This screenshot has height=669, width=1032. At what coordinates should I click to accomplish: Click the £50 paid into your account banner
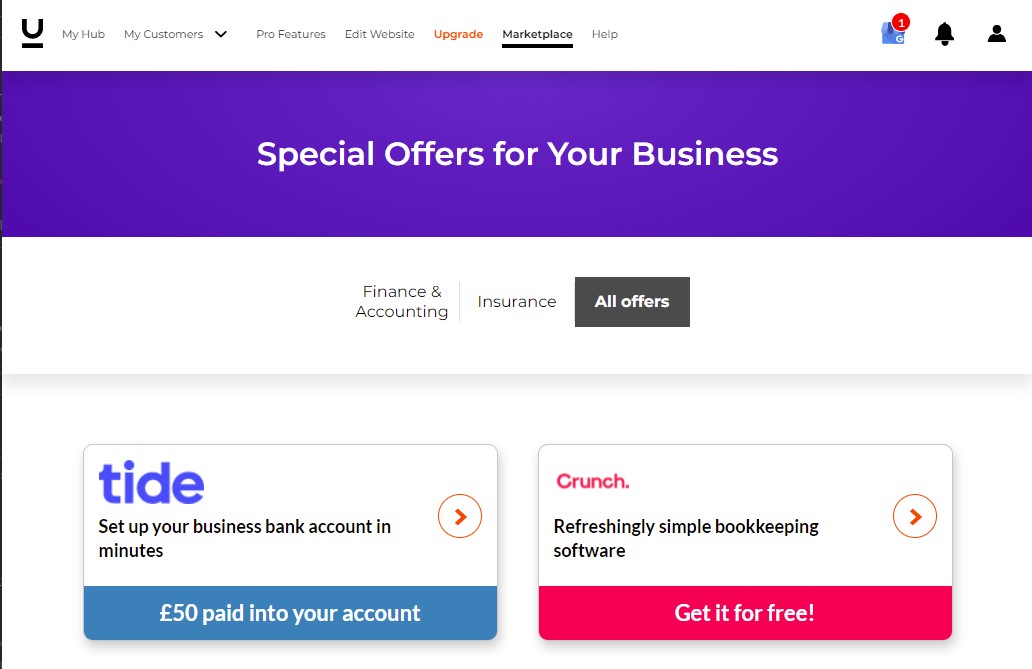click(x=290, y=613)
